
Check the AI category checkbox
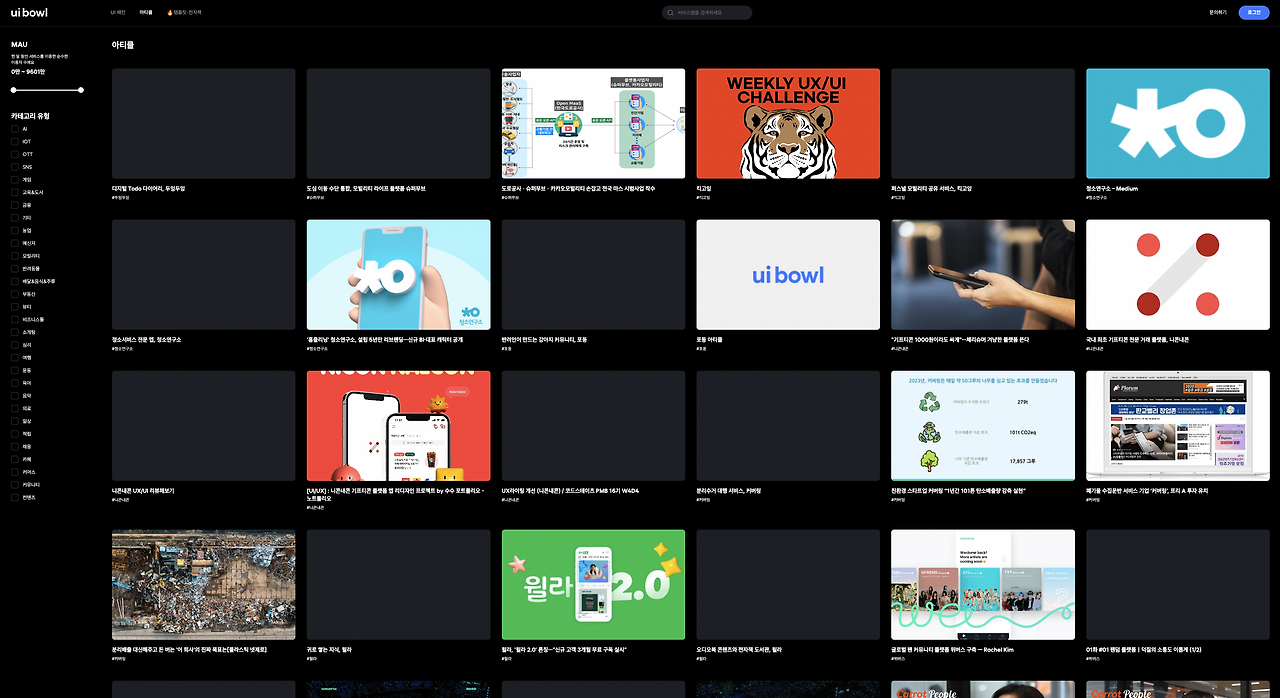pos(14,129)
